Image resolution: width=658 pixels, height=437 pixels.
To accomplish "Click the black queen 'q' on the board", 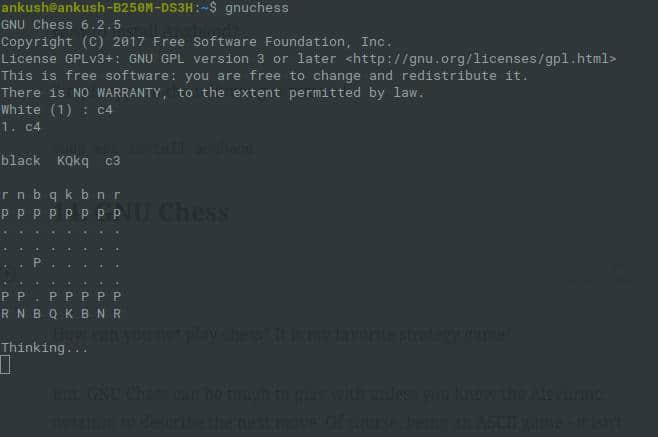I will 53,195.
